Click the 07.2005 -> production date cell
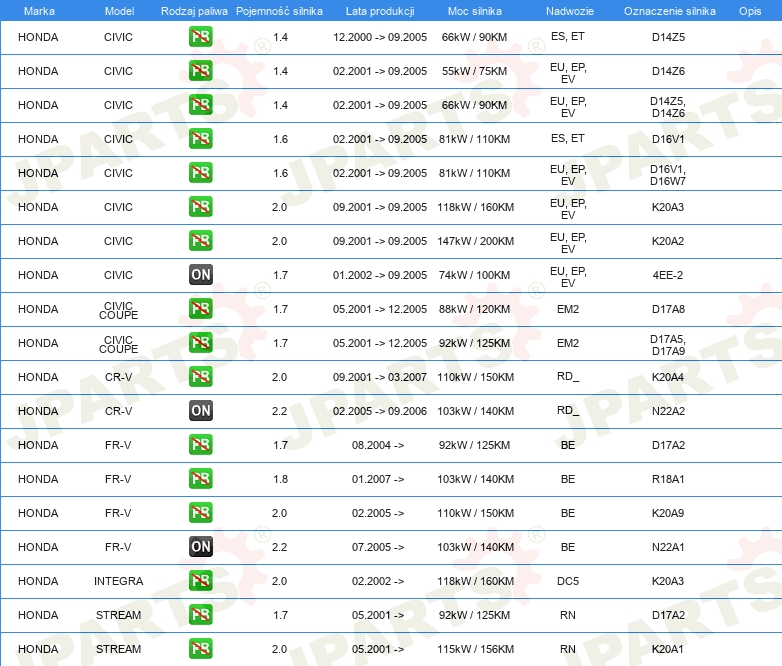The height and width of the screenshot is (666, 782). (378, 547)
